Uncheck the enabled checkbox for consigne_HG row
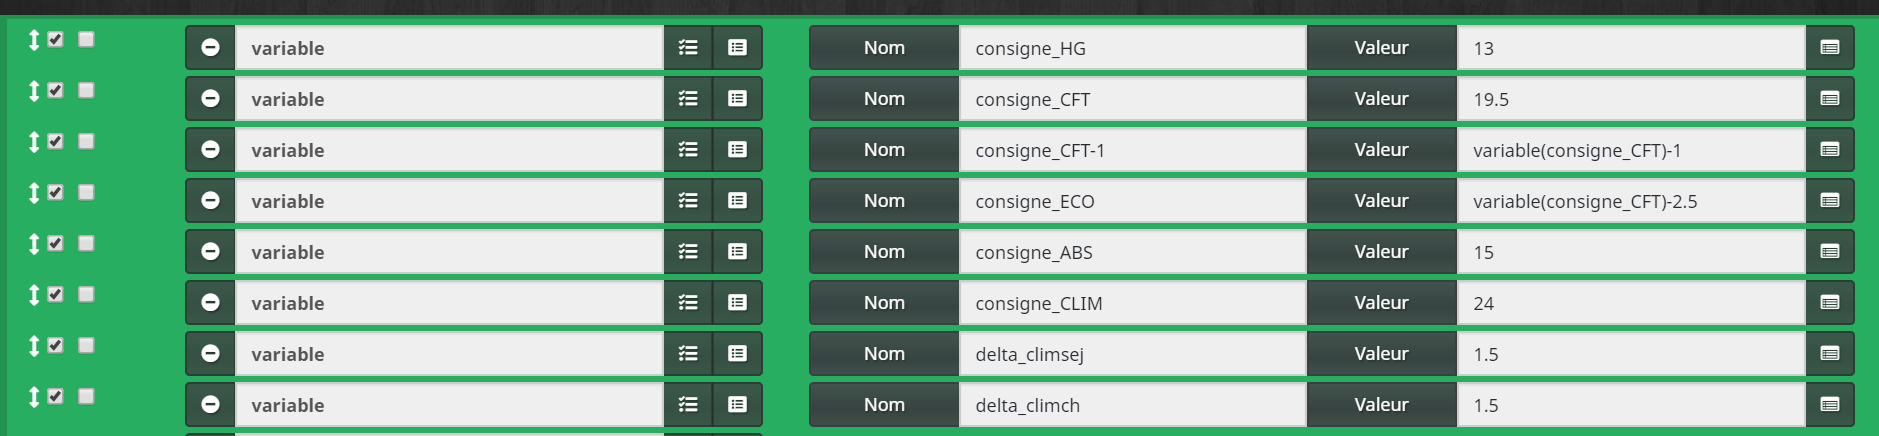 [56, 39]
